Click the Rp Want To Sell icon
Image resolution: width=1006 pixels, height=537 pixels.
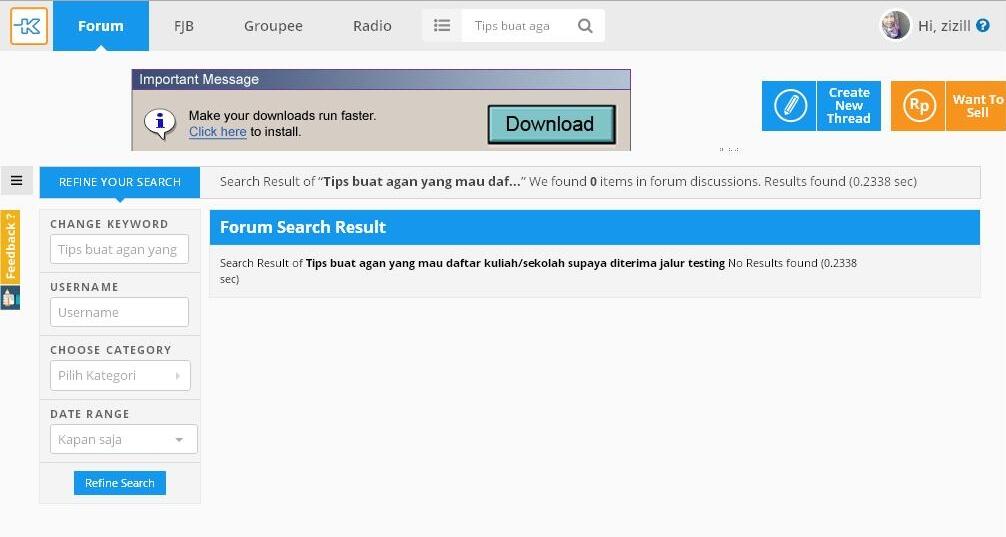(918, 106)
